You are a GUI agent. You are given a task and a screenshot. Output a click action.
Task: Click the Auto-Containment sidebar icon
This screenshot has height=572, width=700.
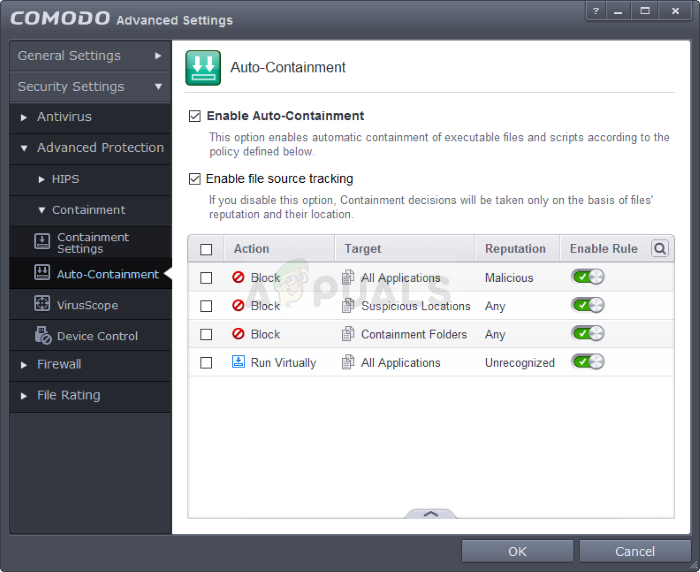[x=42, y=273]
